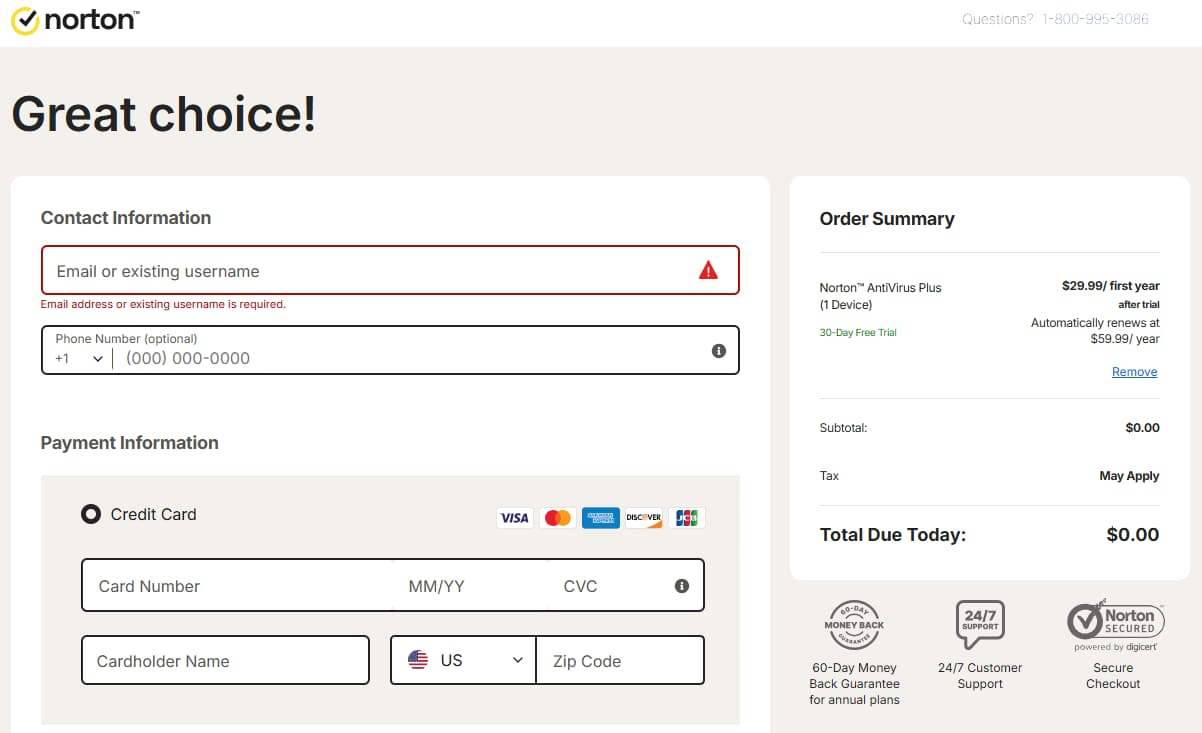Open the US country dropdown

tap(463, 660)
